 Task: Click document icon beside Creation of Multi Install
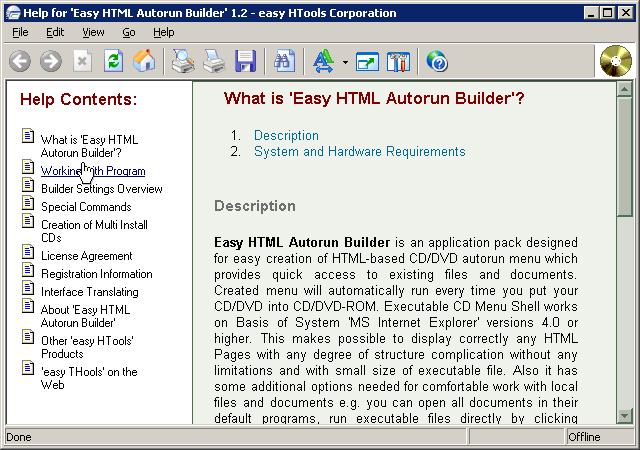point(28,220)
